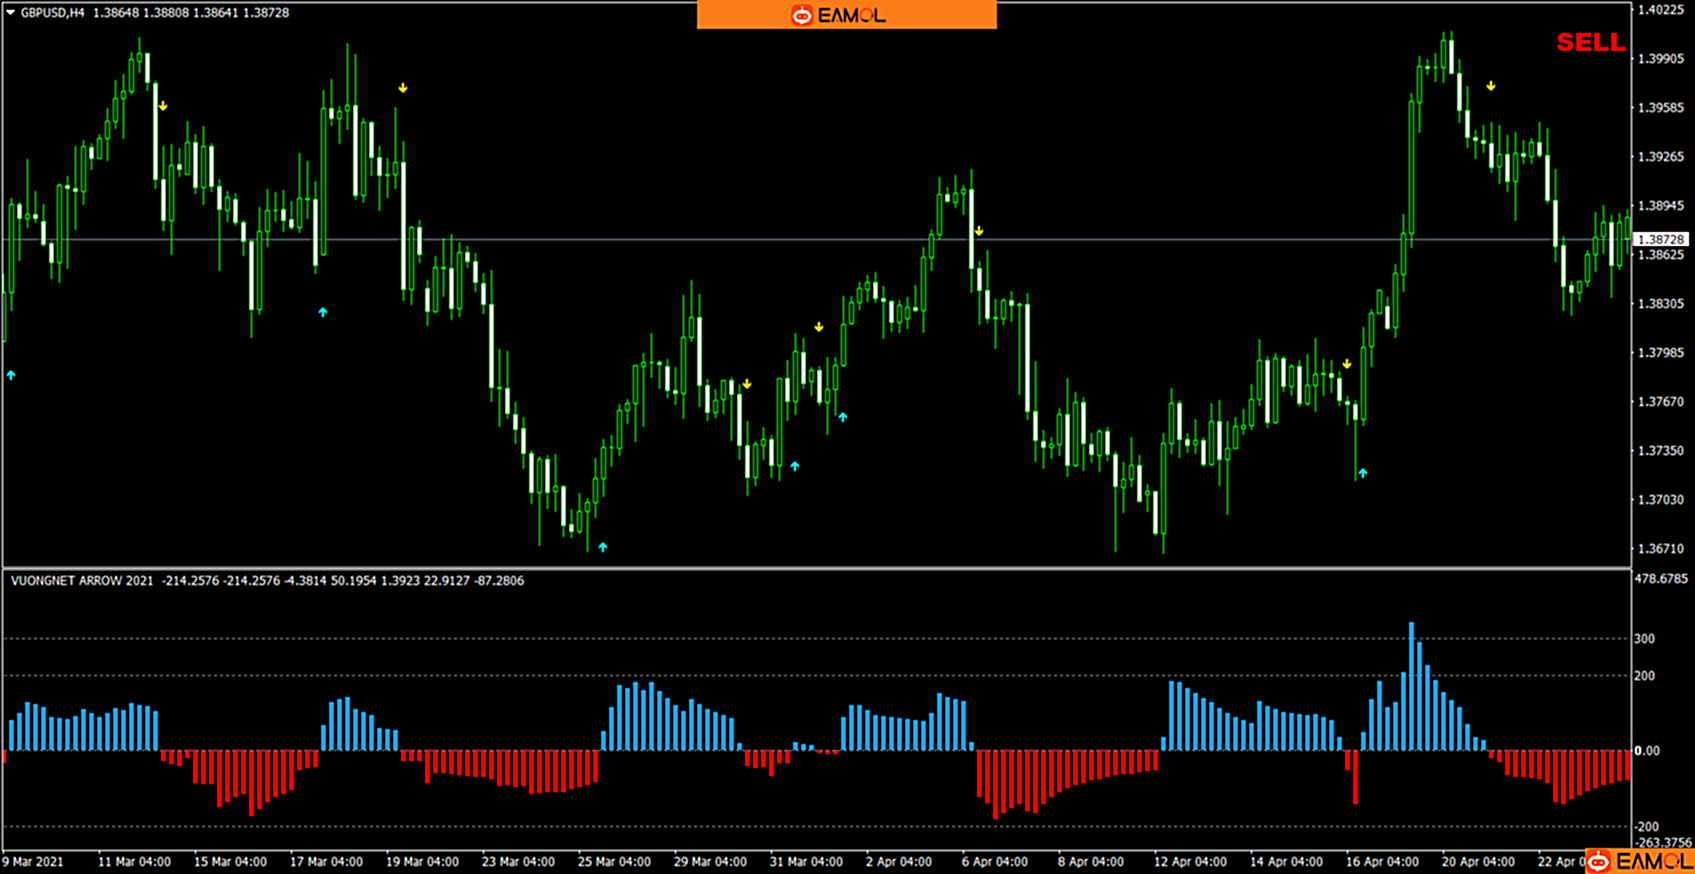The width and height of the screenshot is (1695, 874).
Task: Click the GBPUSD,H4 symbol title
Action: 52,13
